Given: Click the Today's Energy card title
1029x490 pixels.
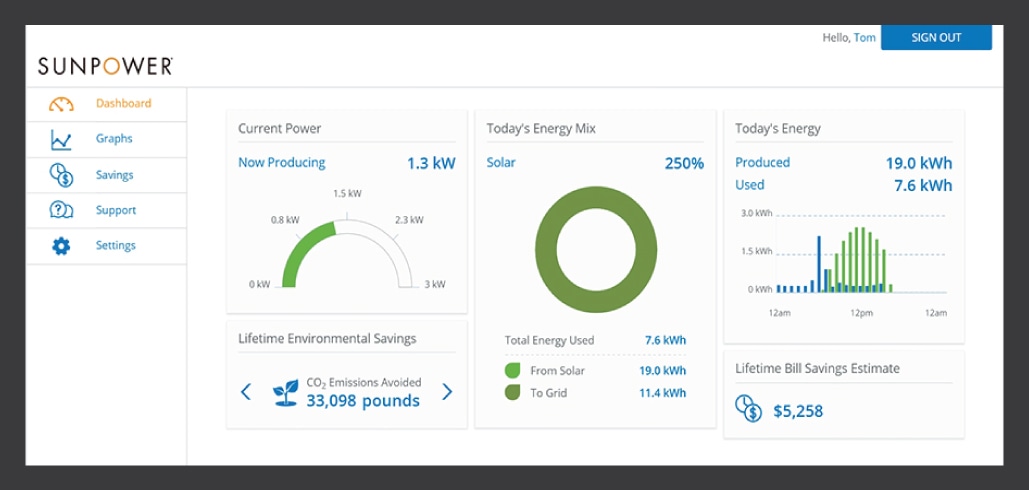Looking at the screenshot, I should point(778,129).
